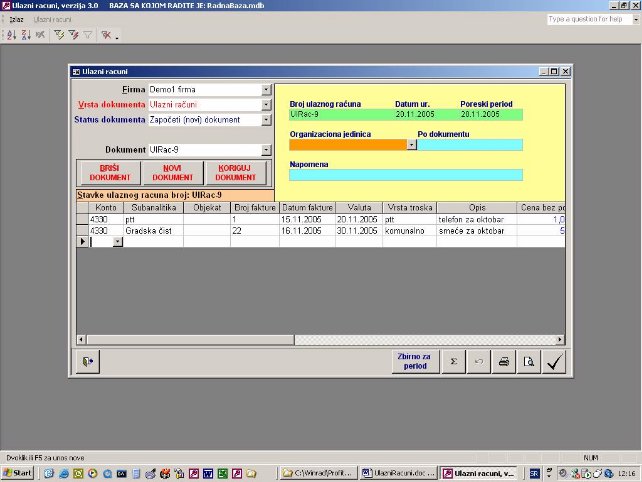642x482 pixels.
Task: Expand the Status dokumenta combo box
Action: [266, 120]
